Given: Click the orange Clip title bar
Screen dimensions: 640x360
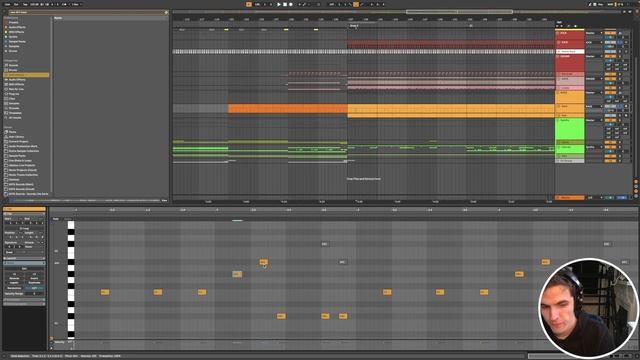Looking at the screenshot, I should point(24,209).
